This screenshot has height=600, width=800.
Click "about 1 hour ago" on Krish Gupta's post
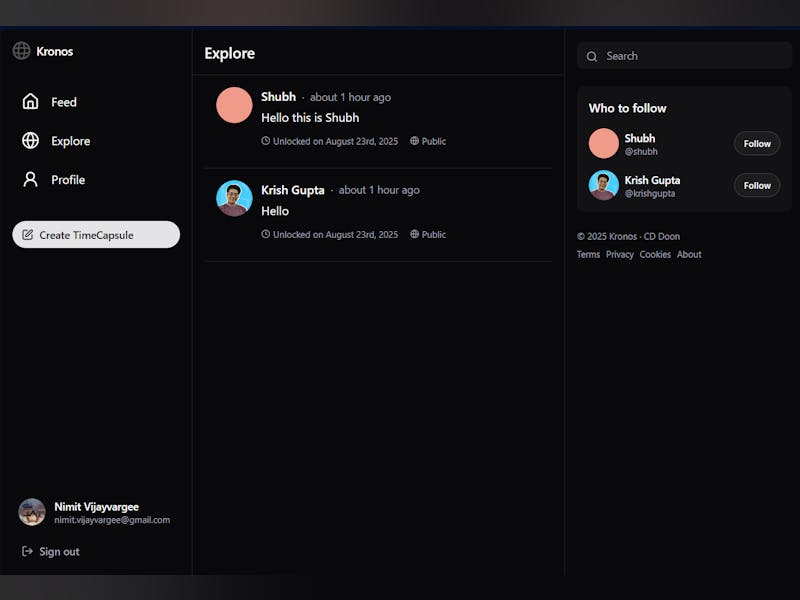[x=379, y=190]
